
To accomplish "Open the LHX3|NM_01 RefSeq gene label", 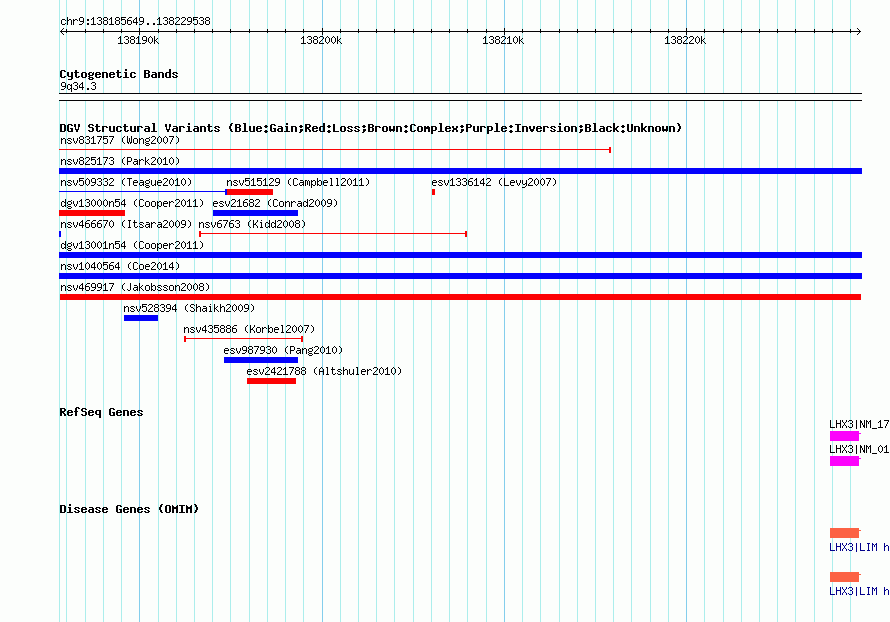I will [859, 449].
